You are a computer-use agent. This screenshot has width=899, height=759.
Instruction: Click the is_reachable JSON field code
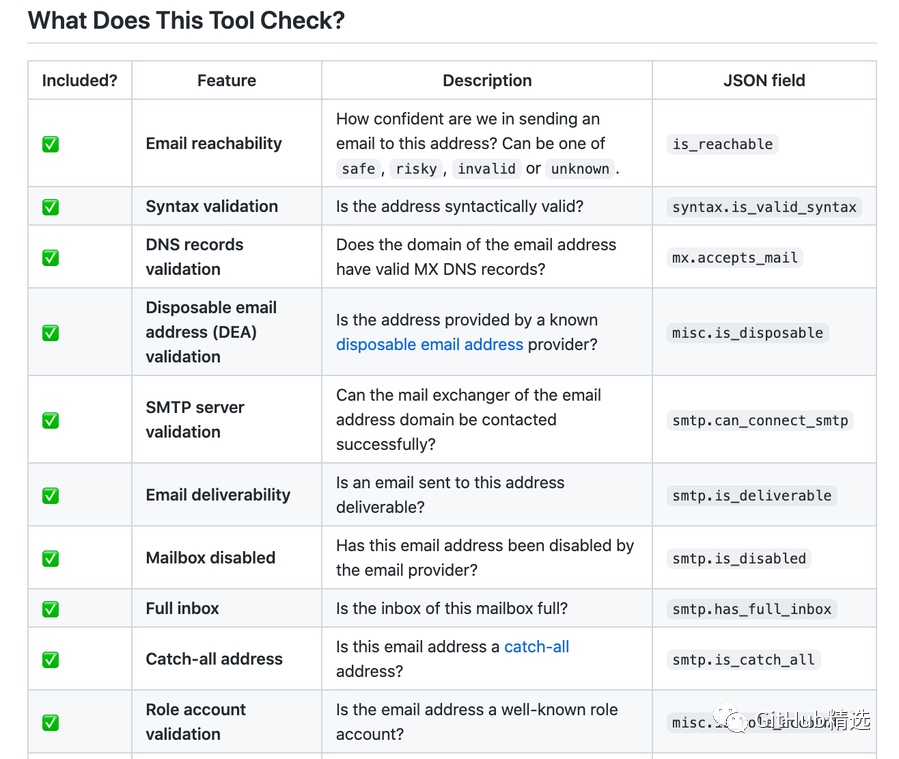click(x=722, y=144)
